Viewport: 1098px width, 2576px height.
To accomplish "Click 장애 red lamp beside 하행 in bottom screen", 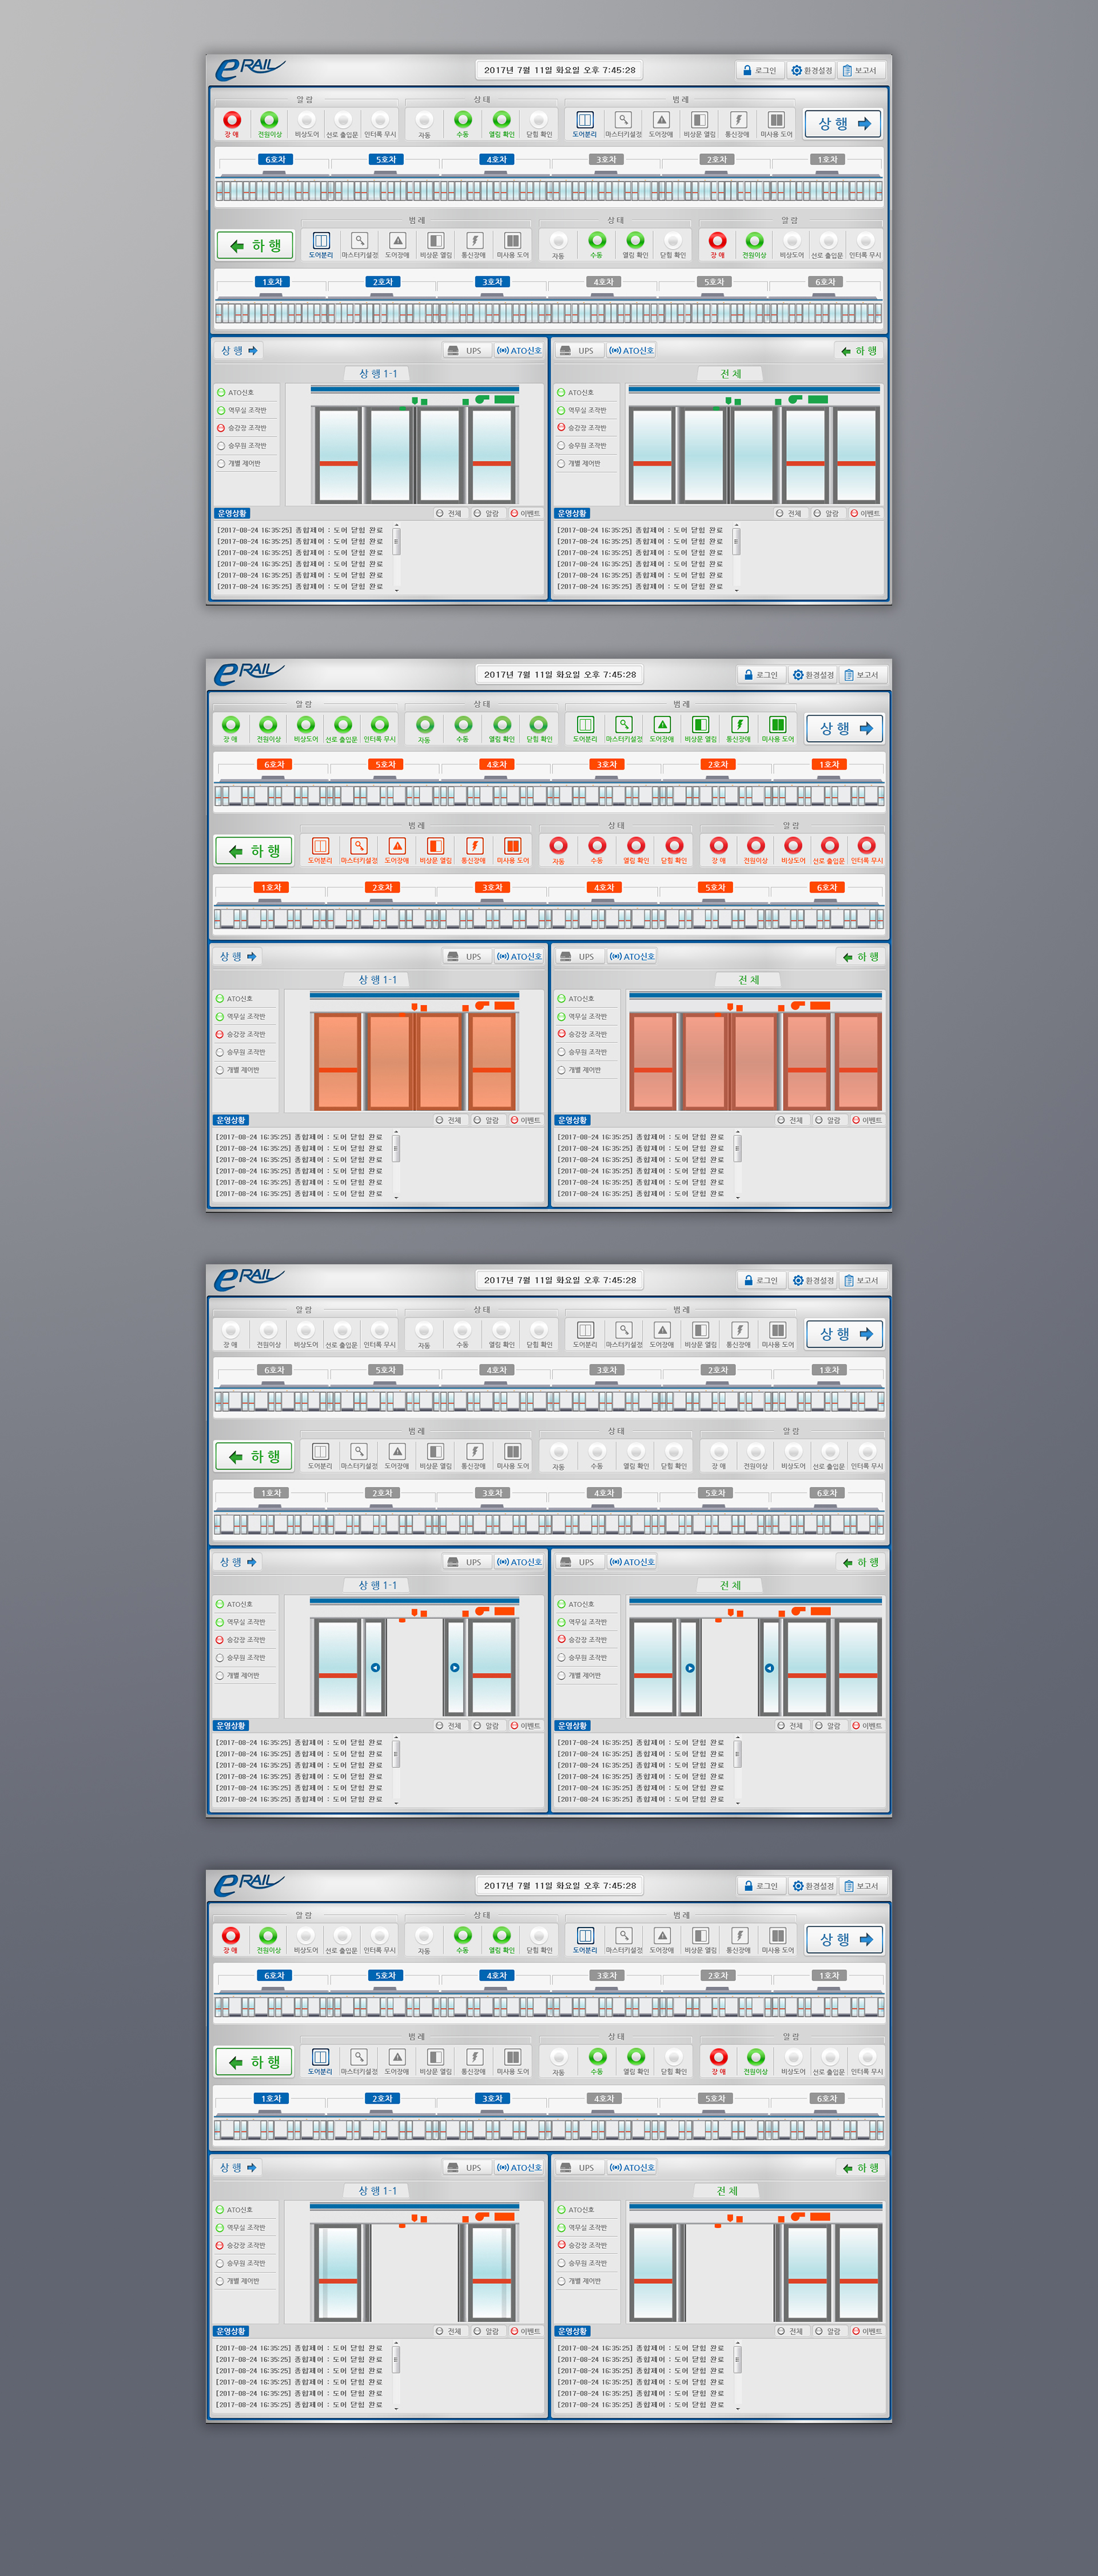I will (x=718, y=2057).
